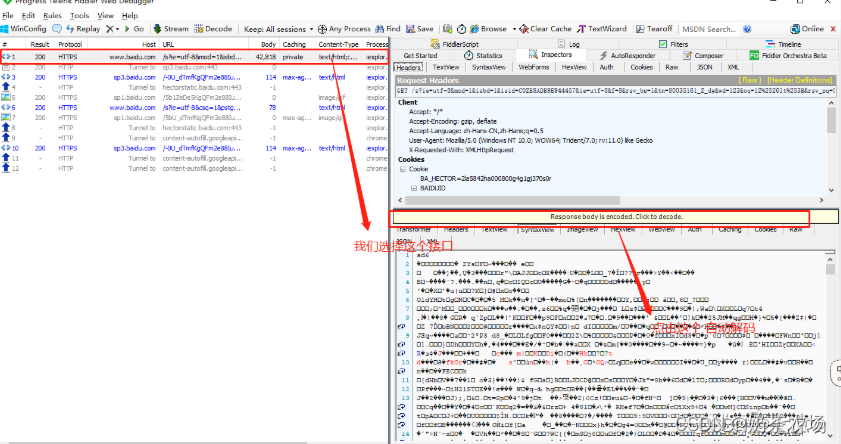Click Save sessions toolbar button
Image resolution: width=841 pixels, height=444 pixels.
pos(419,29)
